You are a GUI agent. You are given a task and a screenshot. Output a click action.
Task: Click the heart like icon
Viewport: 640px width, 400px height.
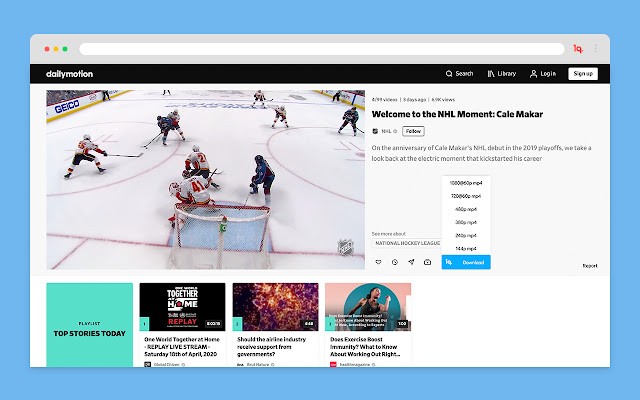pos(378,262)
